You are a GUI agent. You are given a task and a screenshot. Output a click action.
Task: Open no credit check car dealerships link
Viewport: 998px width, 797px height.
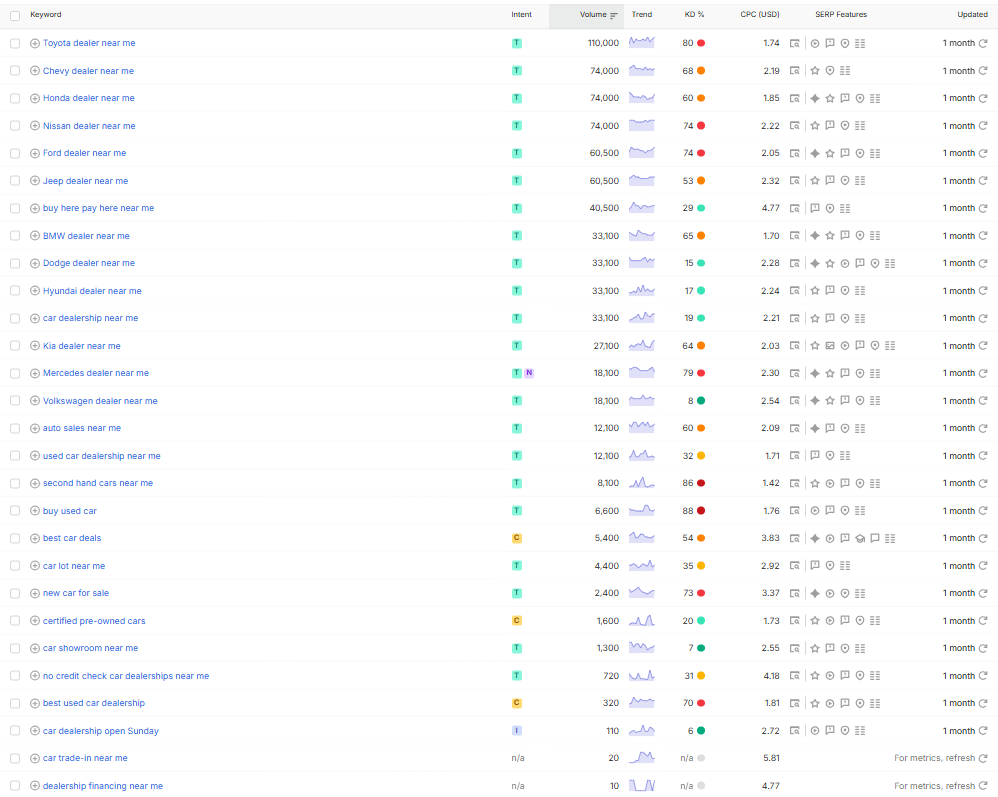tap(126, 676)
